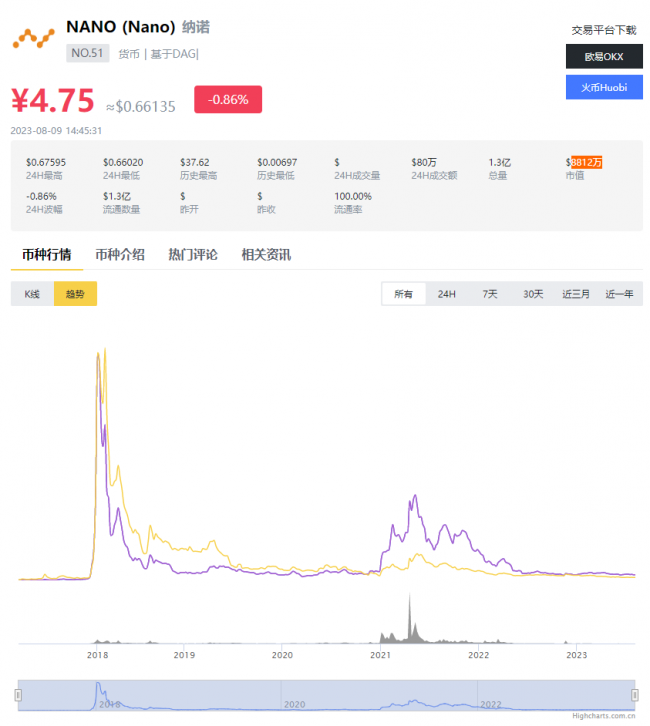The height and width of the screenshot is (726, 650).
Task: Select the 趋势 chart mode
Action: point(75,294)
